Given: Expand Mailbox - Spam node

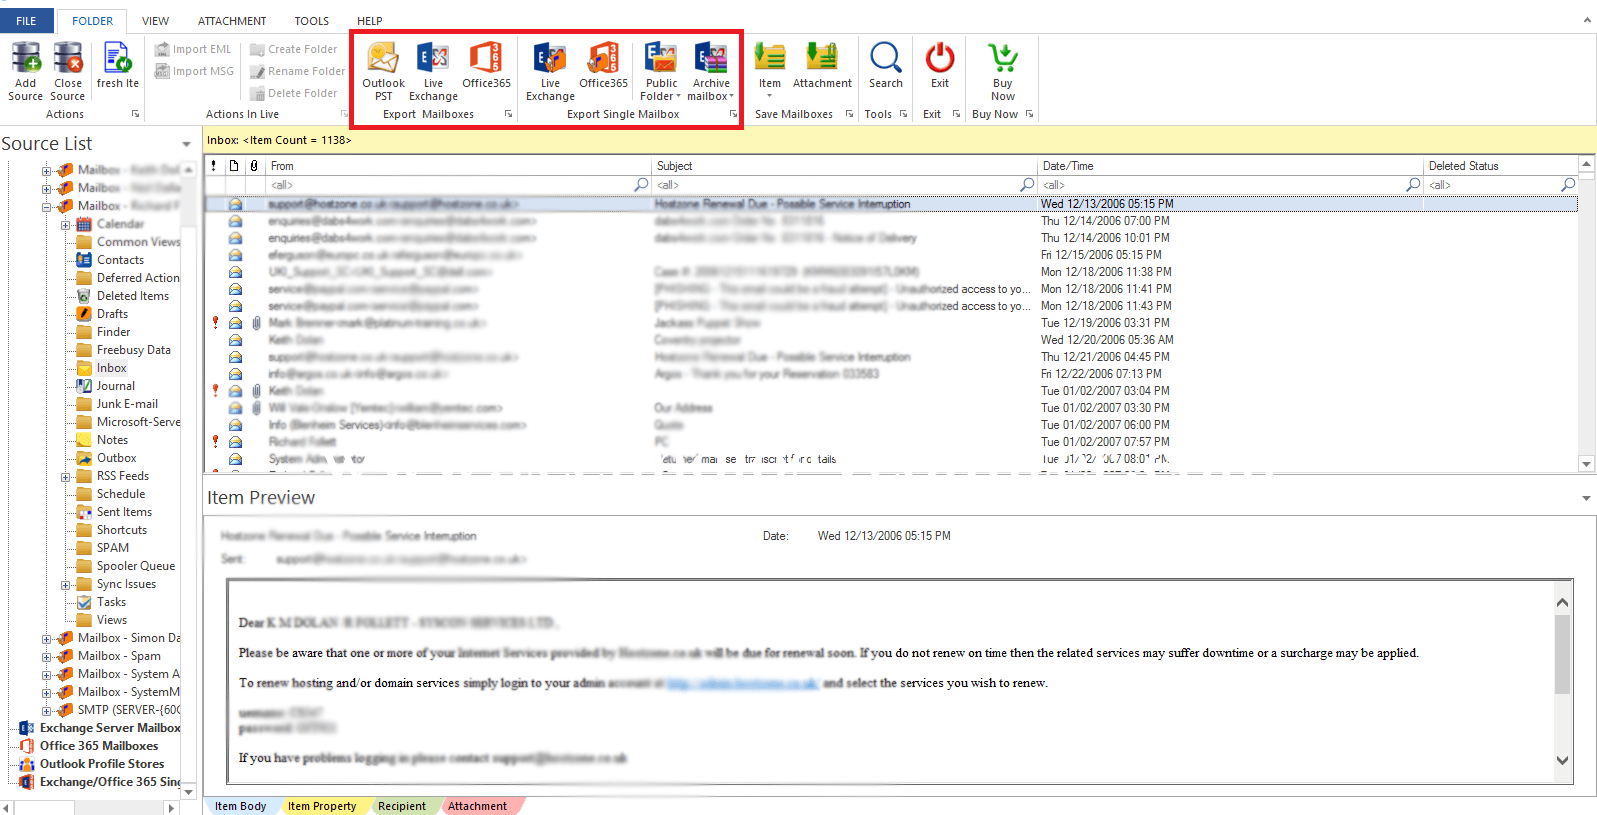Looking at the screenshot, I should pyautogui.click(x=47, y=656).
